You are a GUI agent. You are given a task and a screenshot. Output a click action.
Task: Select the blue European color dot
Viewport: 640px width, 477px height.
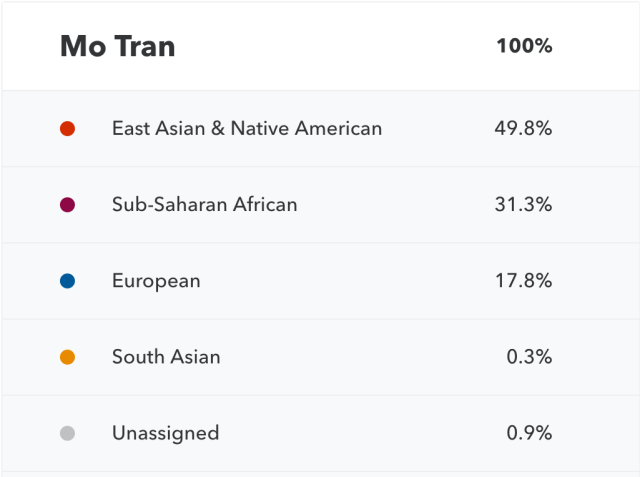pyautogui.click(x=67, y=281)
